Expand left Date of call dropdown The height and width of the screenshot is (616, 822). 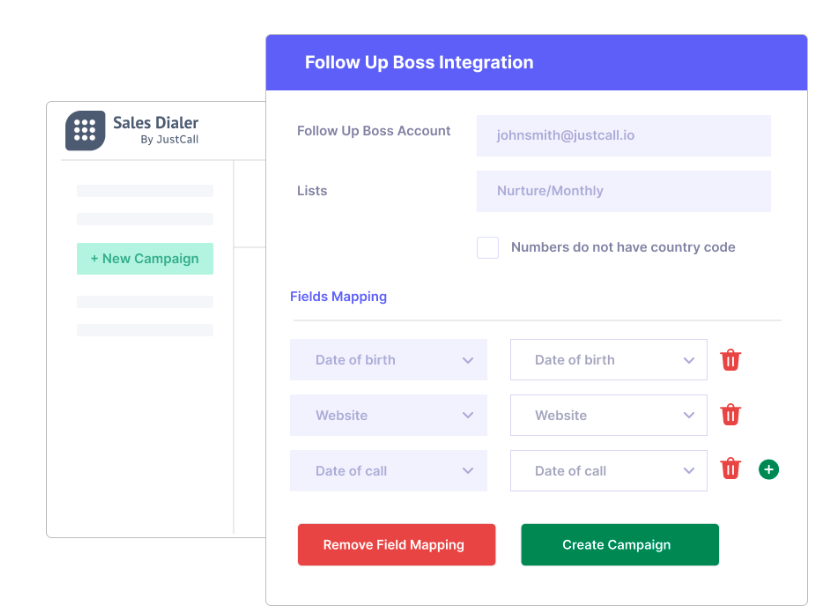388,471
